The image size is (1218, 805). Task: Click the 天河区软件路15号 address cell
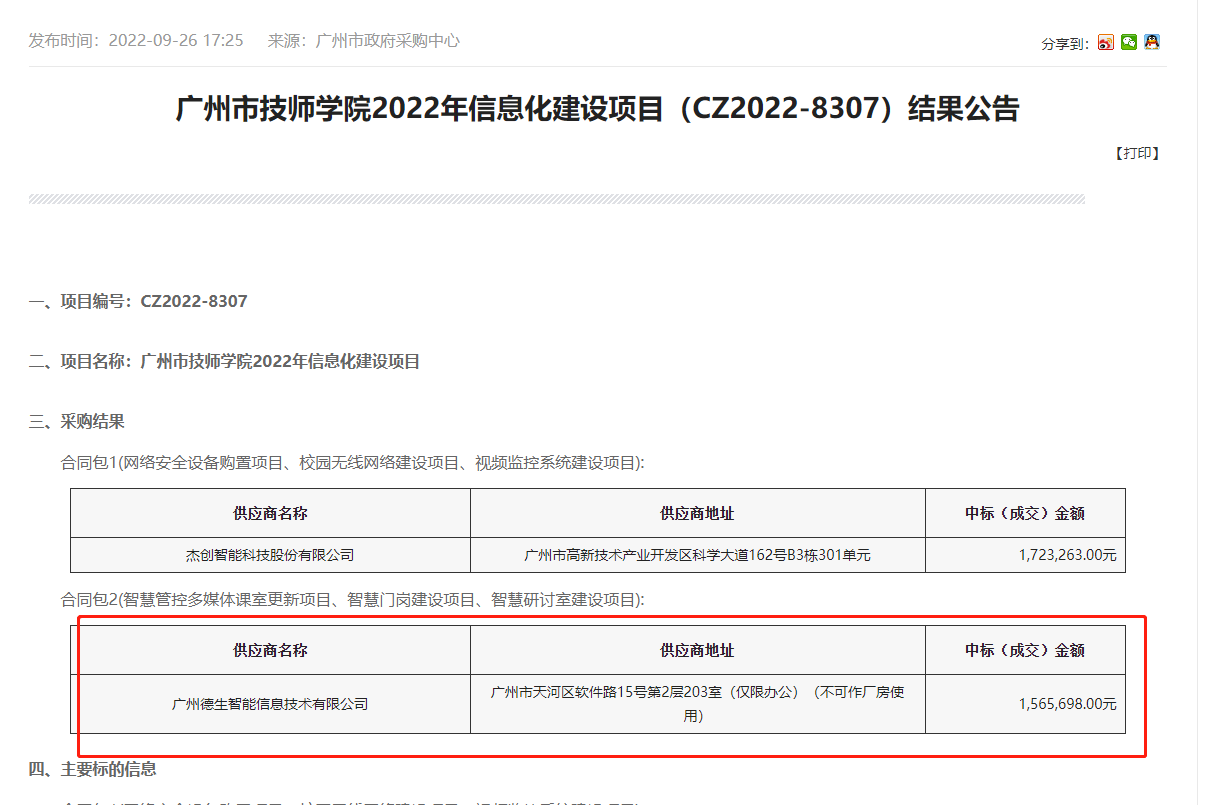click(x=697, y=703)
